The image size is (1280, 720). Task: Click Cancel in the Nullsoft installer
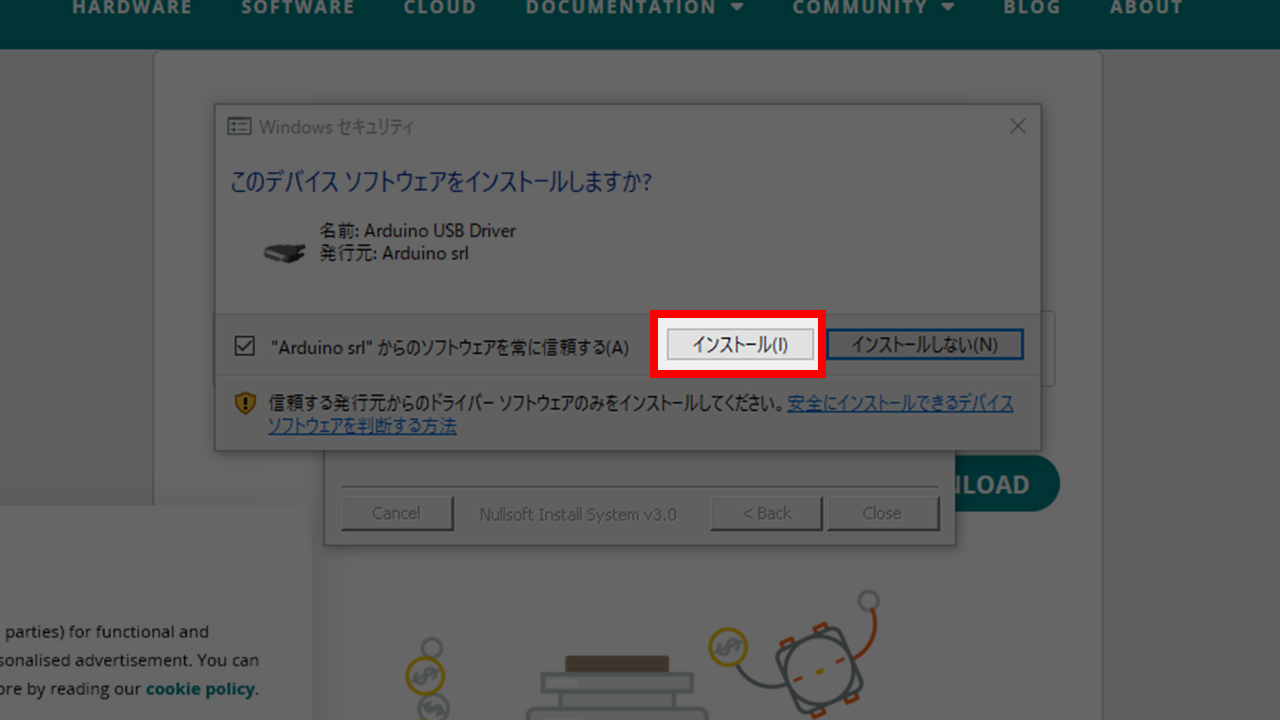click(x=396, y=513)
